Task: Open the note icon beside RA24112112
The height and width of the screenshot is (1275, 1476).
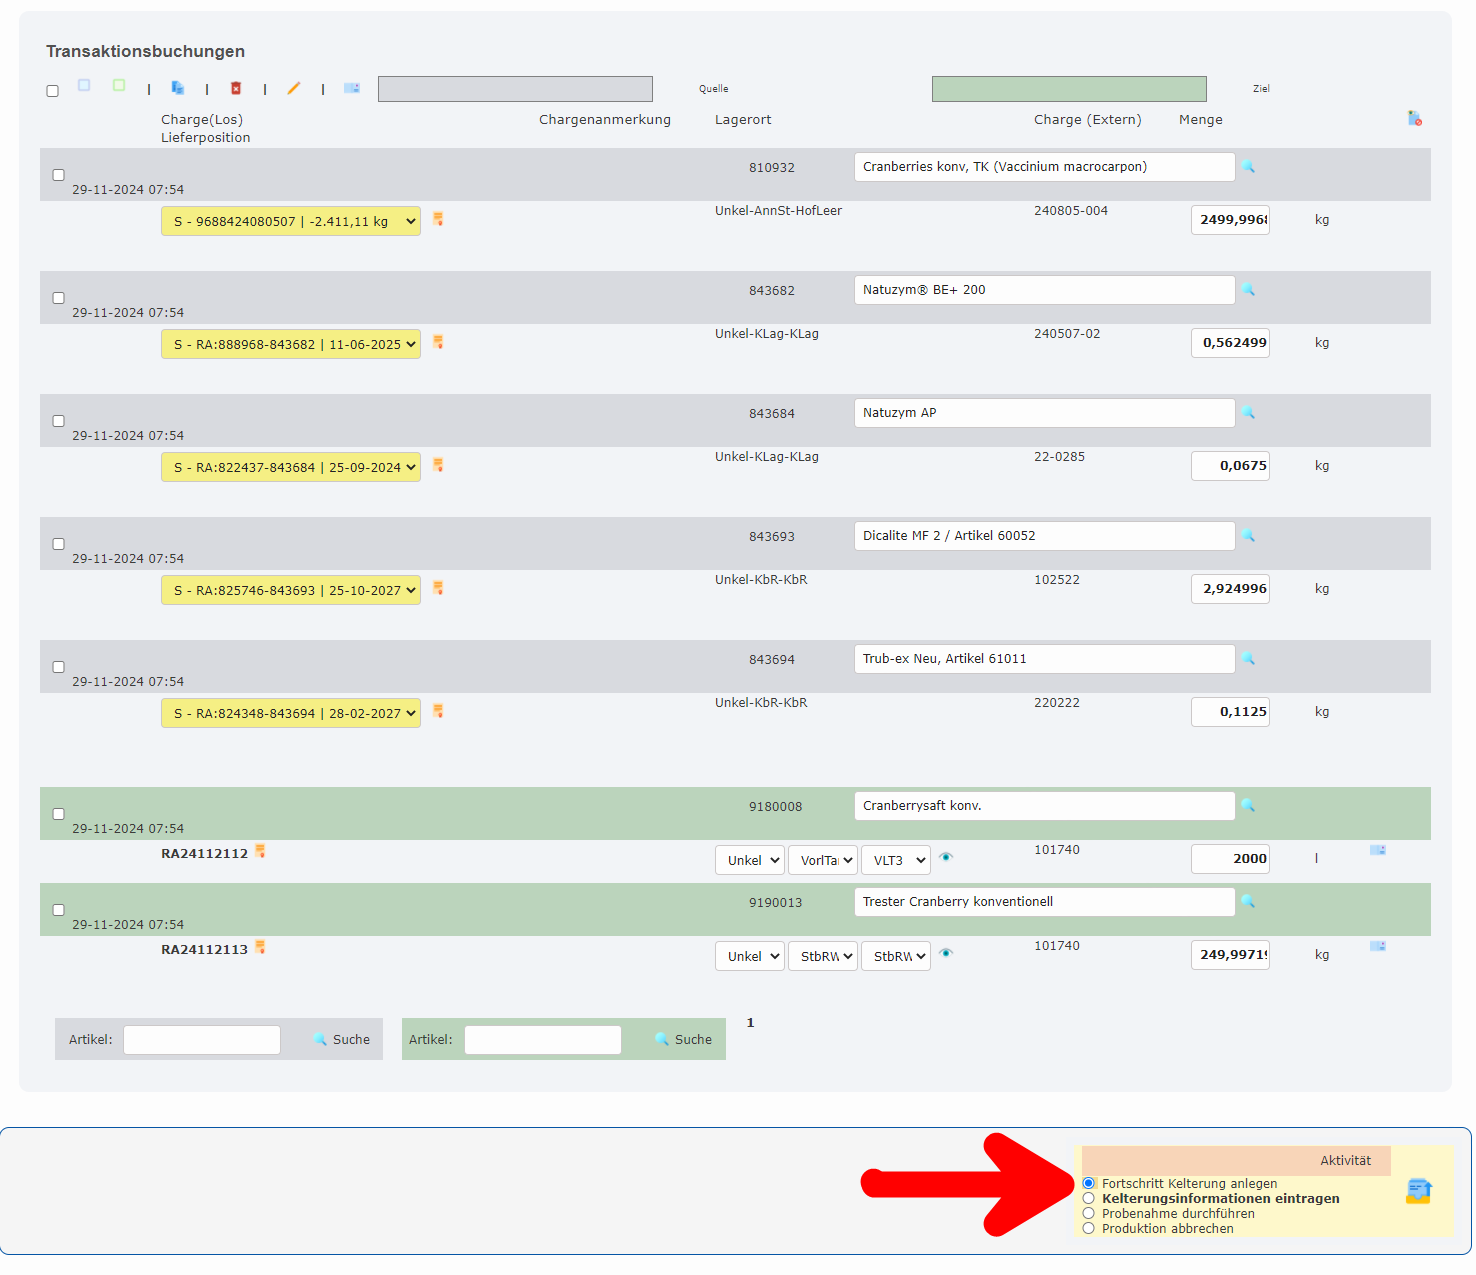Action: [260, 851]
